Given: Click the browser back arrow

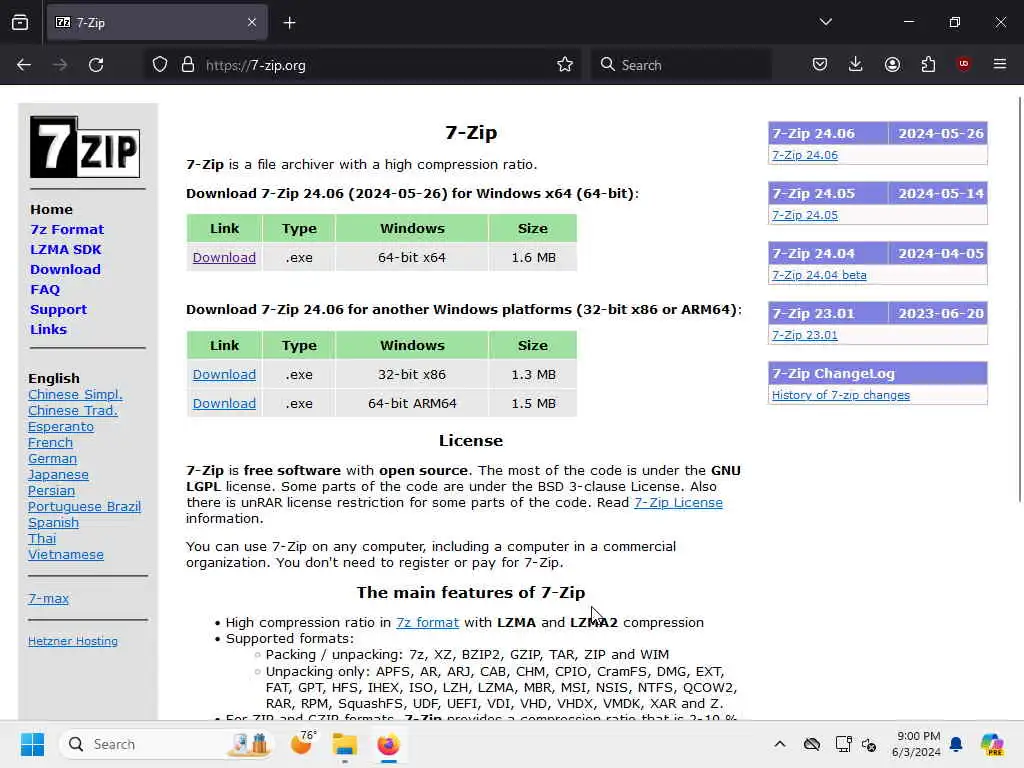Looking at the screenshot, I should pos(24,65).
